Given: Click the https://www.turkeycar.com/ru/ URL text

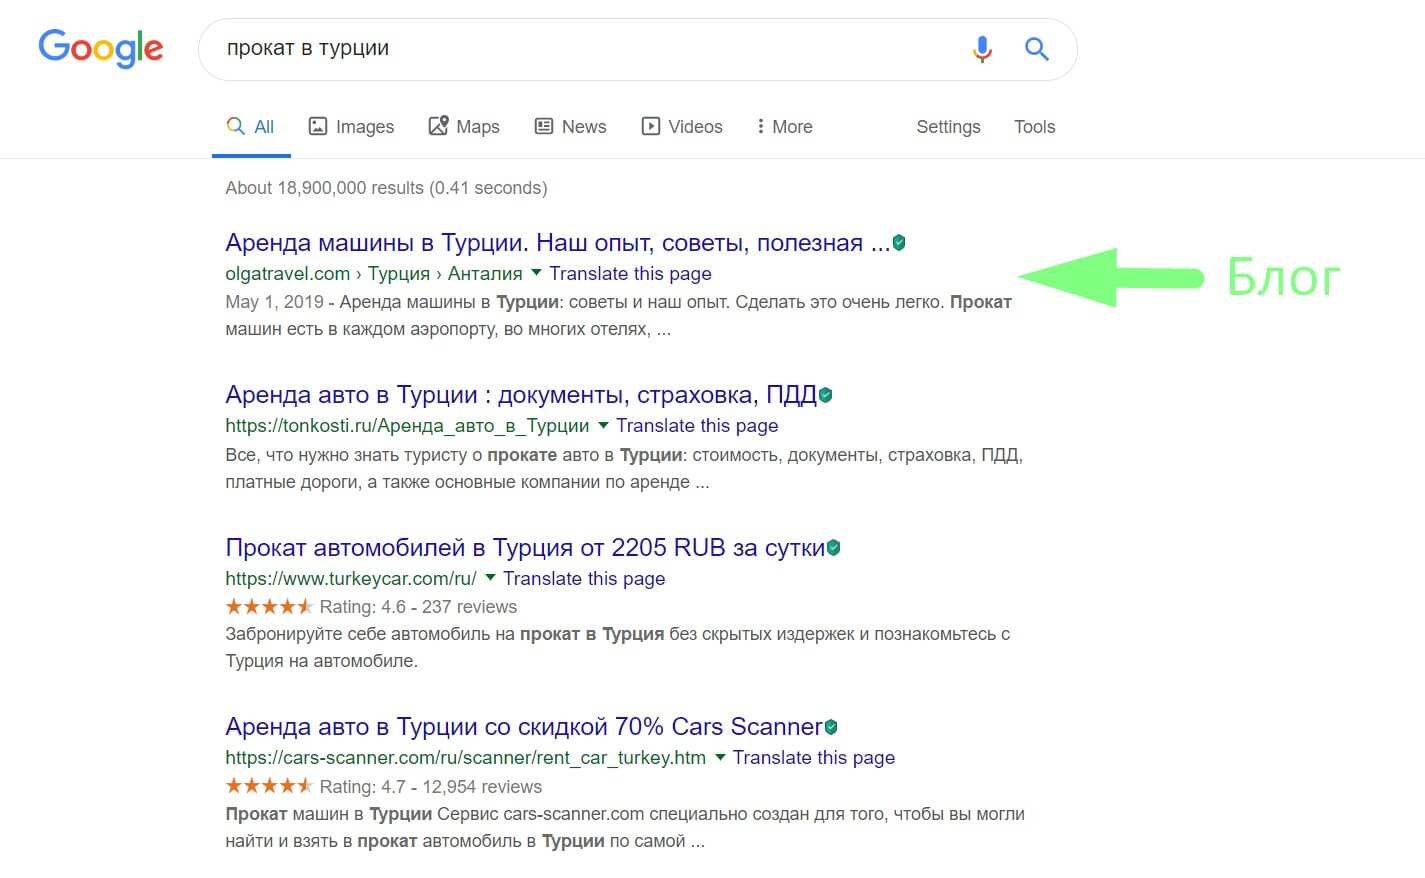Looking at the screenshot, I should [351, 579].
